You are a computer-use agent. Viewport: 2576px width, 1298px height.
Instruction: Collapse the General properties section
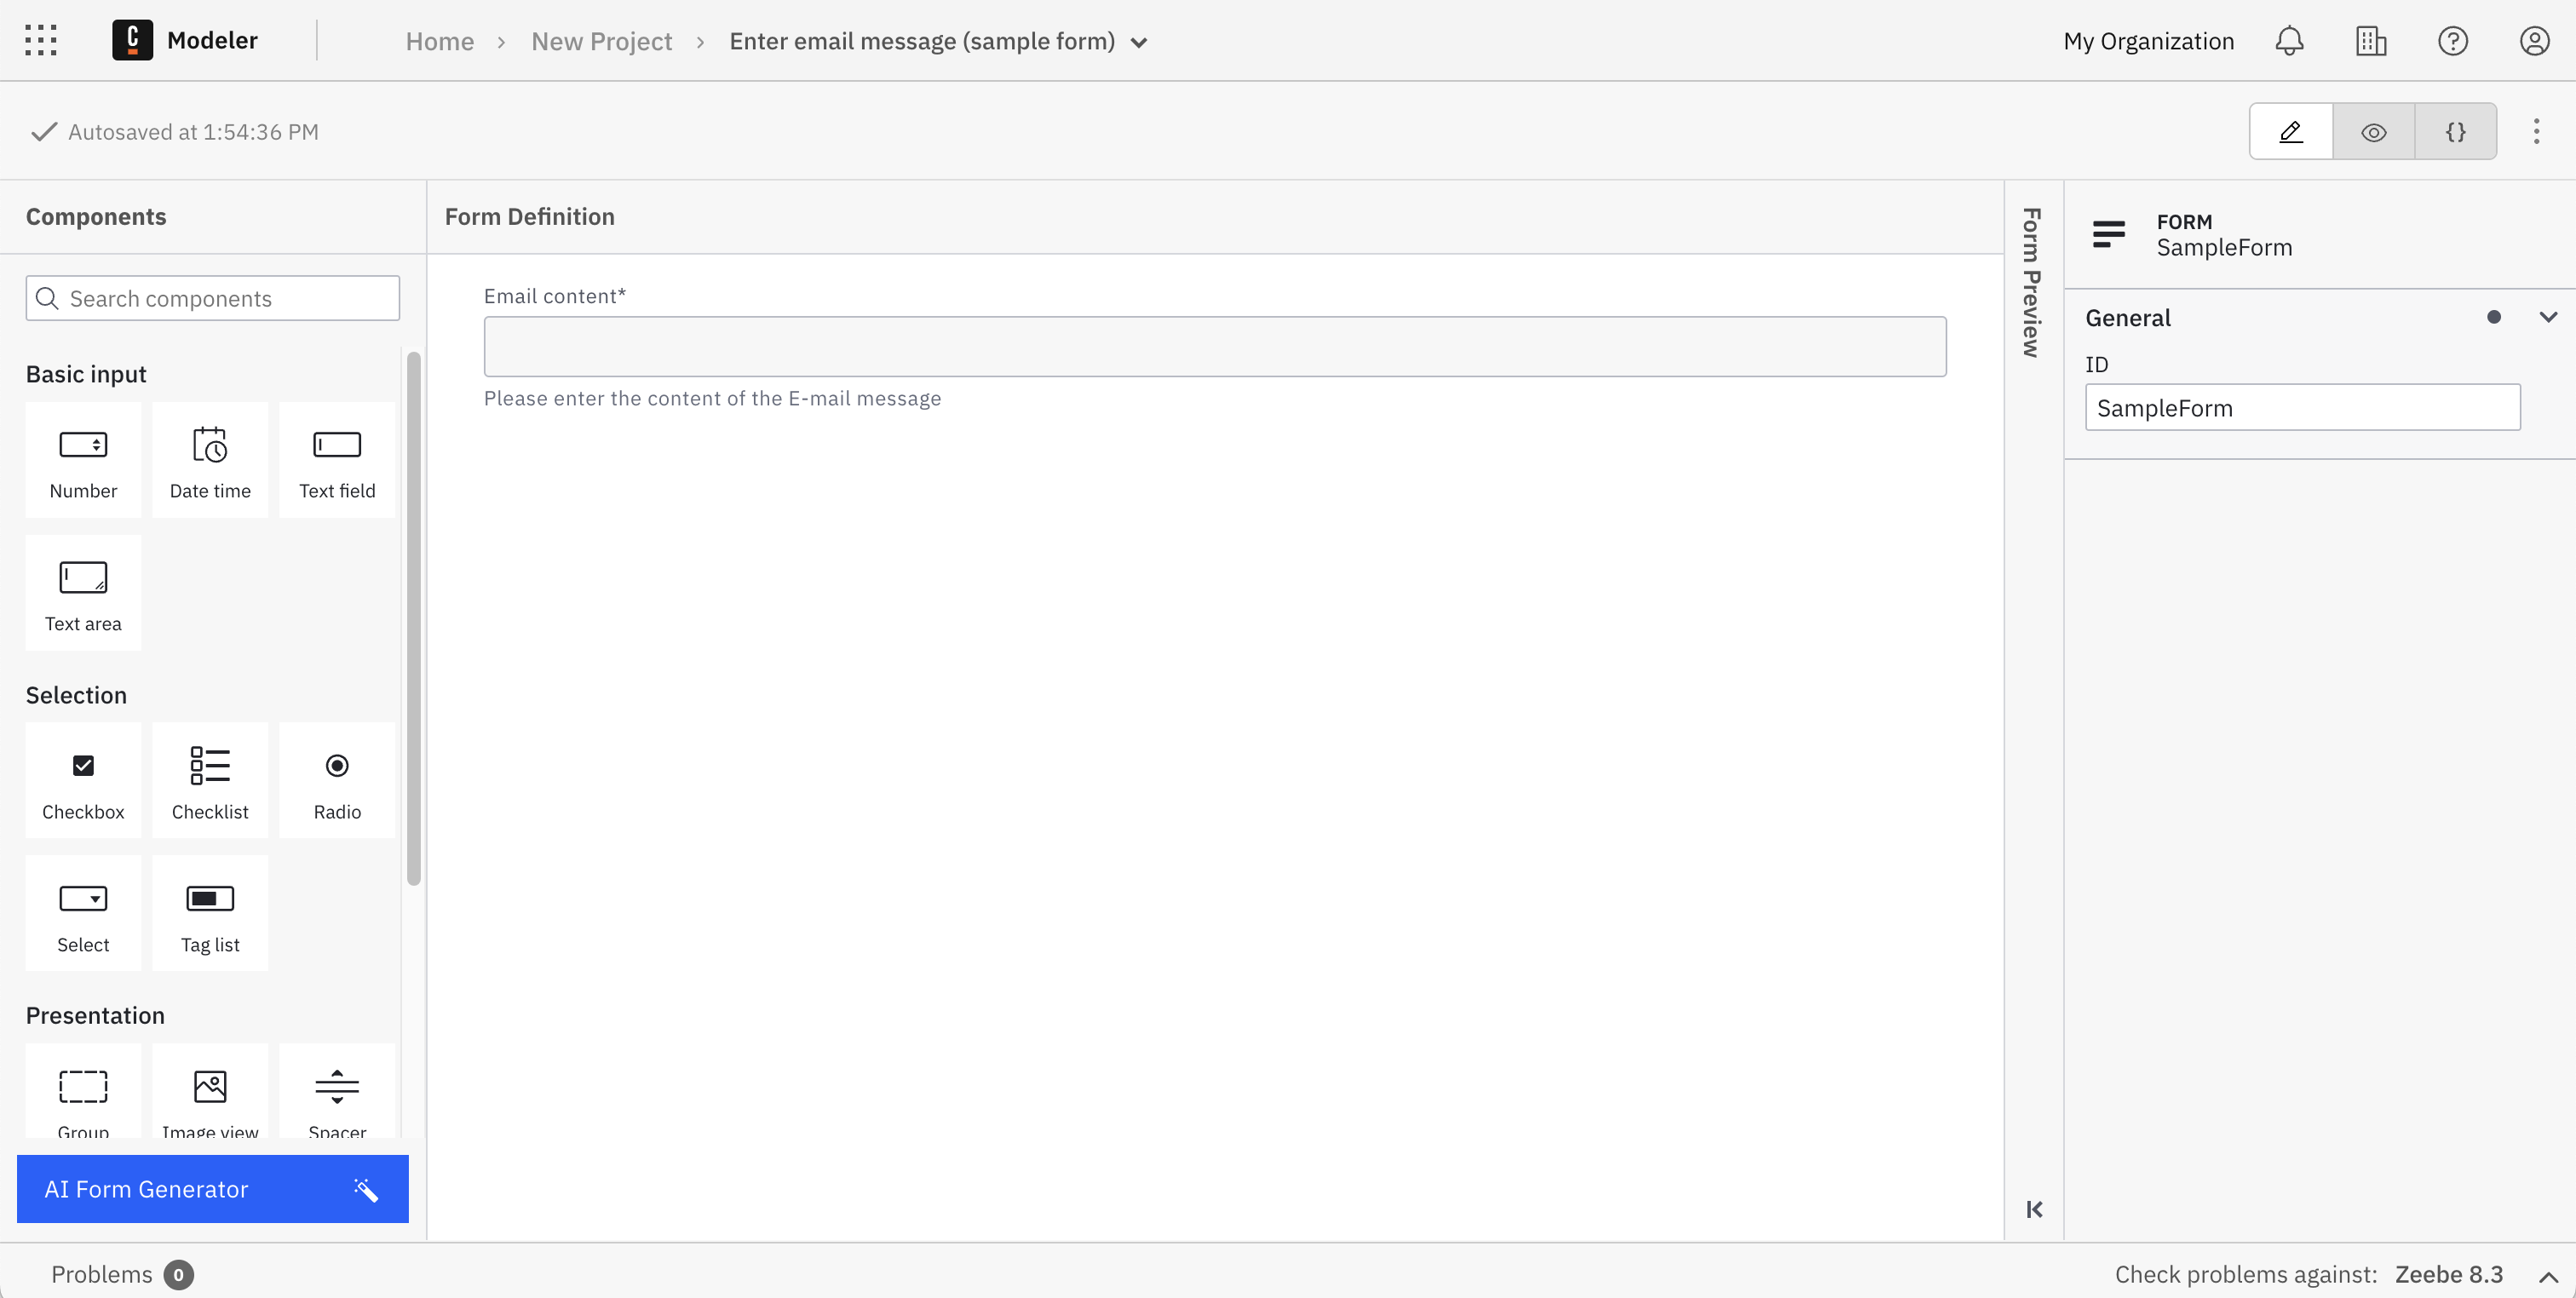tap(2549, 317)
